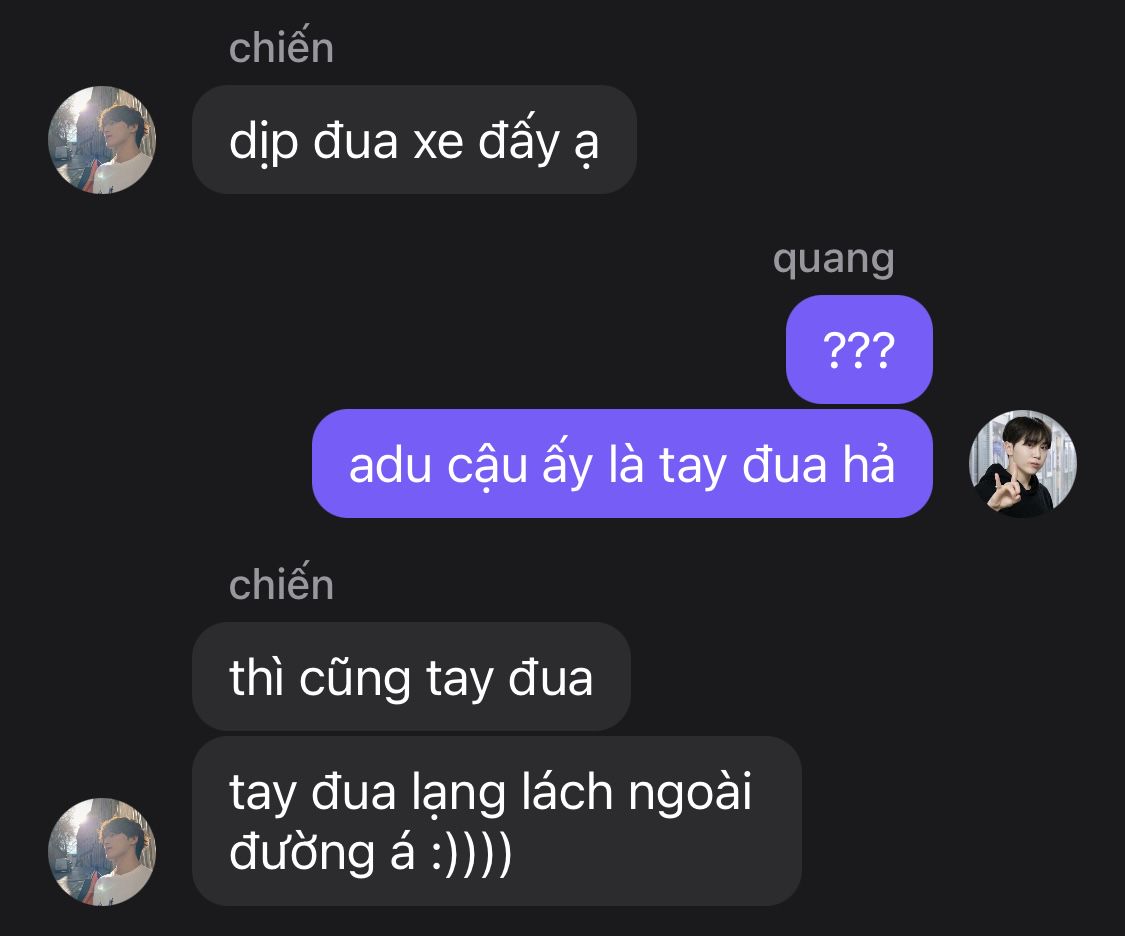
Task: Click 'chiến' name above 'thì cũng tay đua'
Action: tap(281, 585)
